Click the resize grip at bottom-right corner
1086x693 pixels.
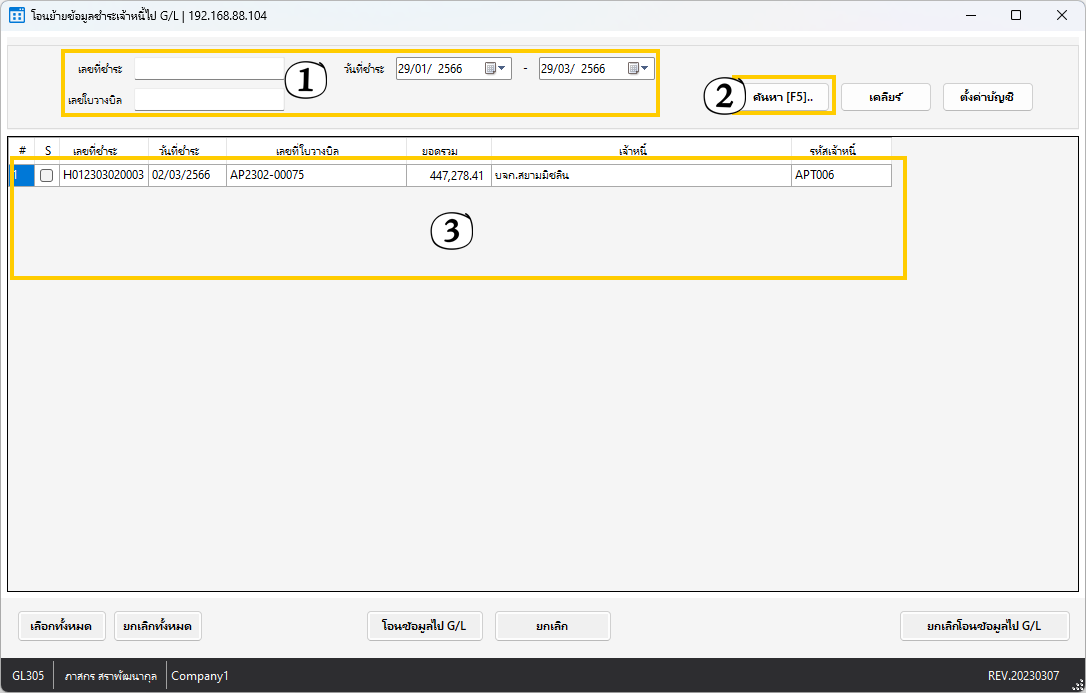tap(1077, 684)
